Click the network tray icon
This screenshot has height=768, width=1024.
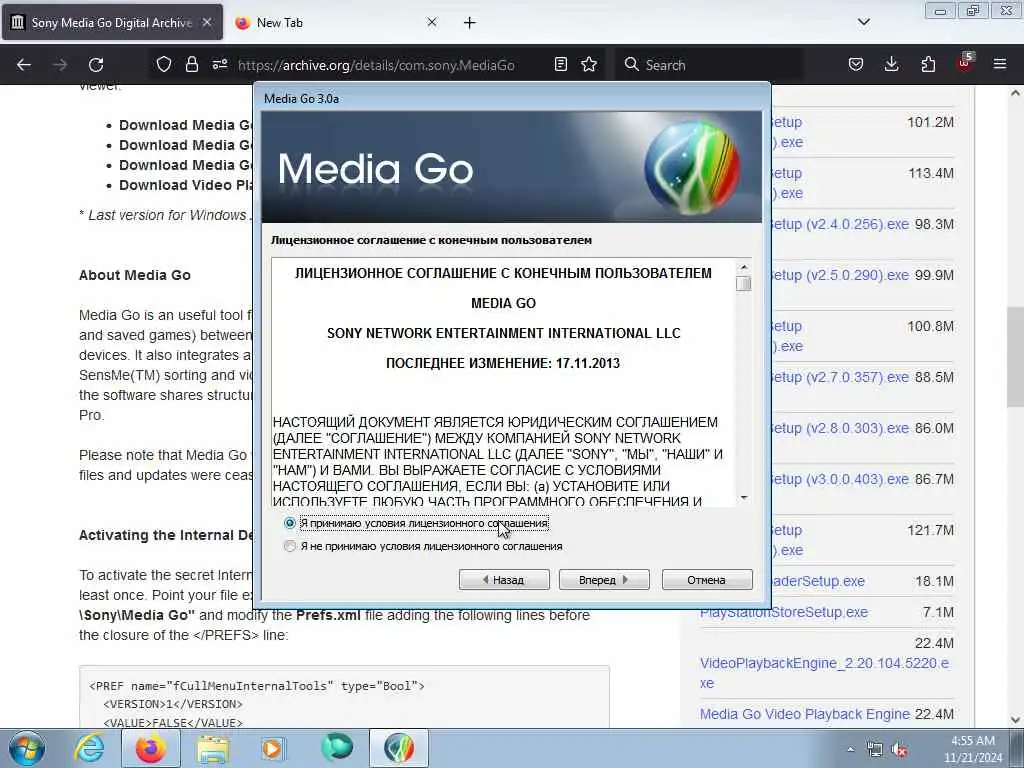[x=874, y=750]
